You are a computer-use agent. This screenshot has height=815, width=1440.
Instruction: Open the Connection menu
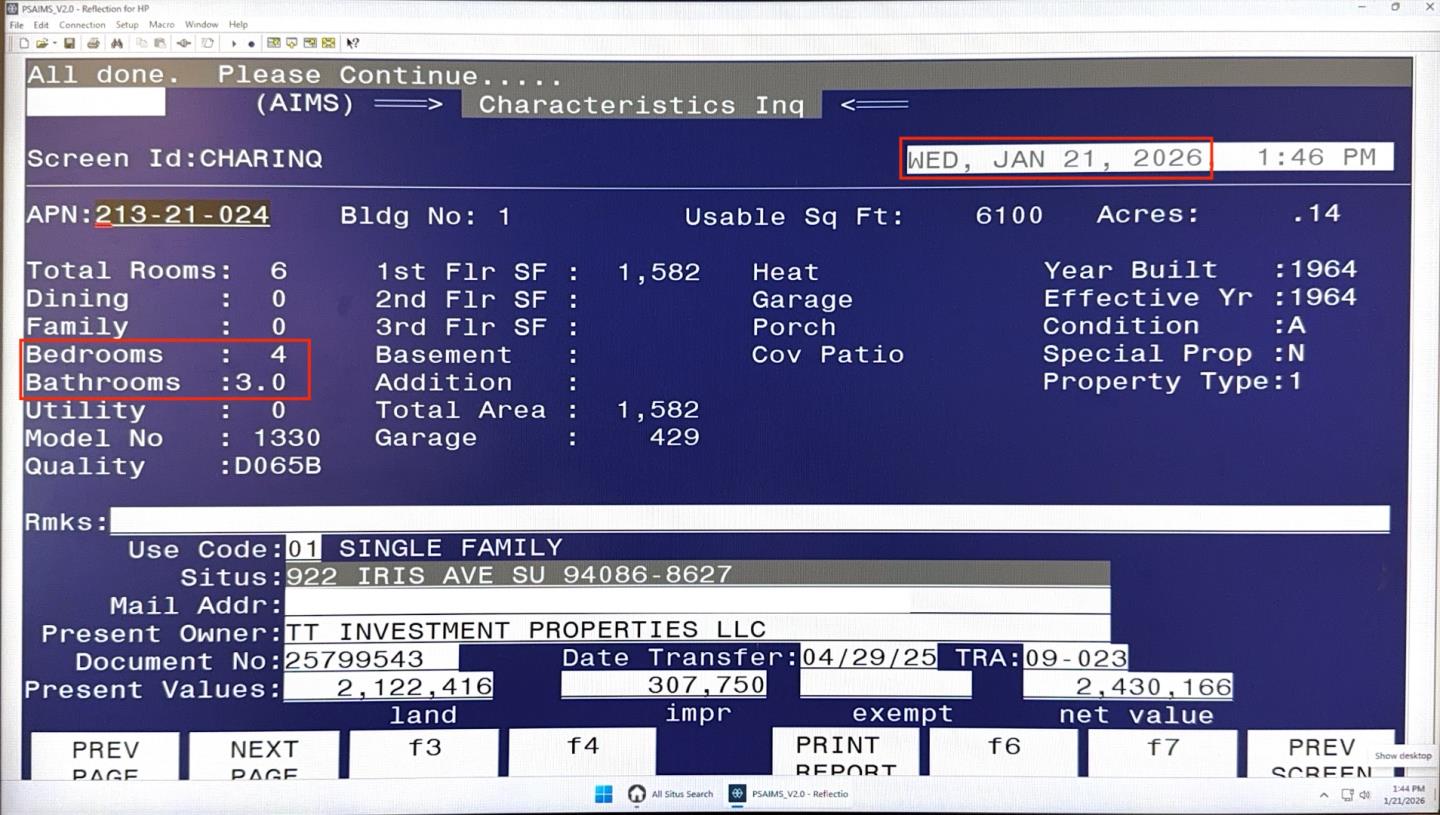pos(82,25)
